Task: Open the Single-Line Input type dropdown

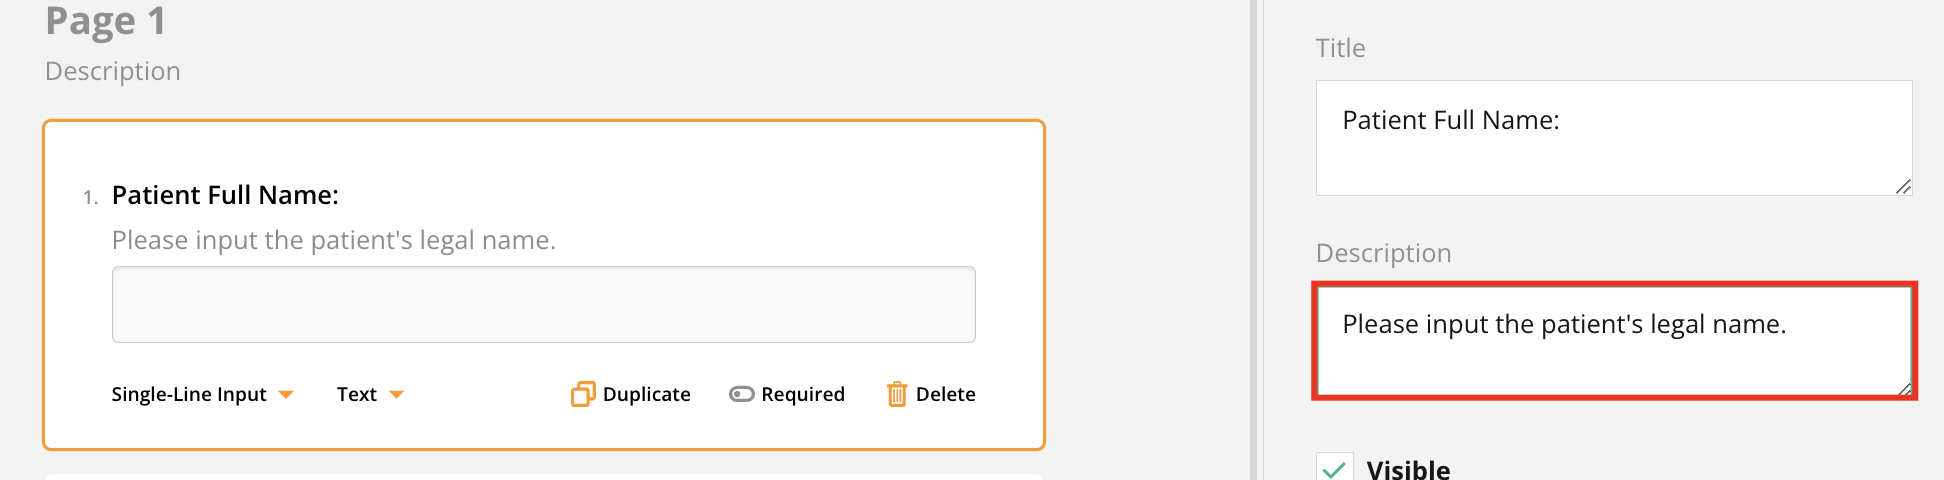Action: [x=189, y=394]
